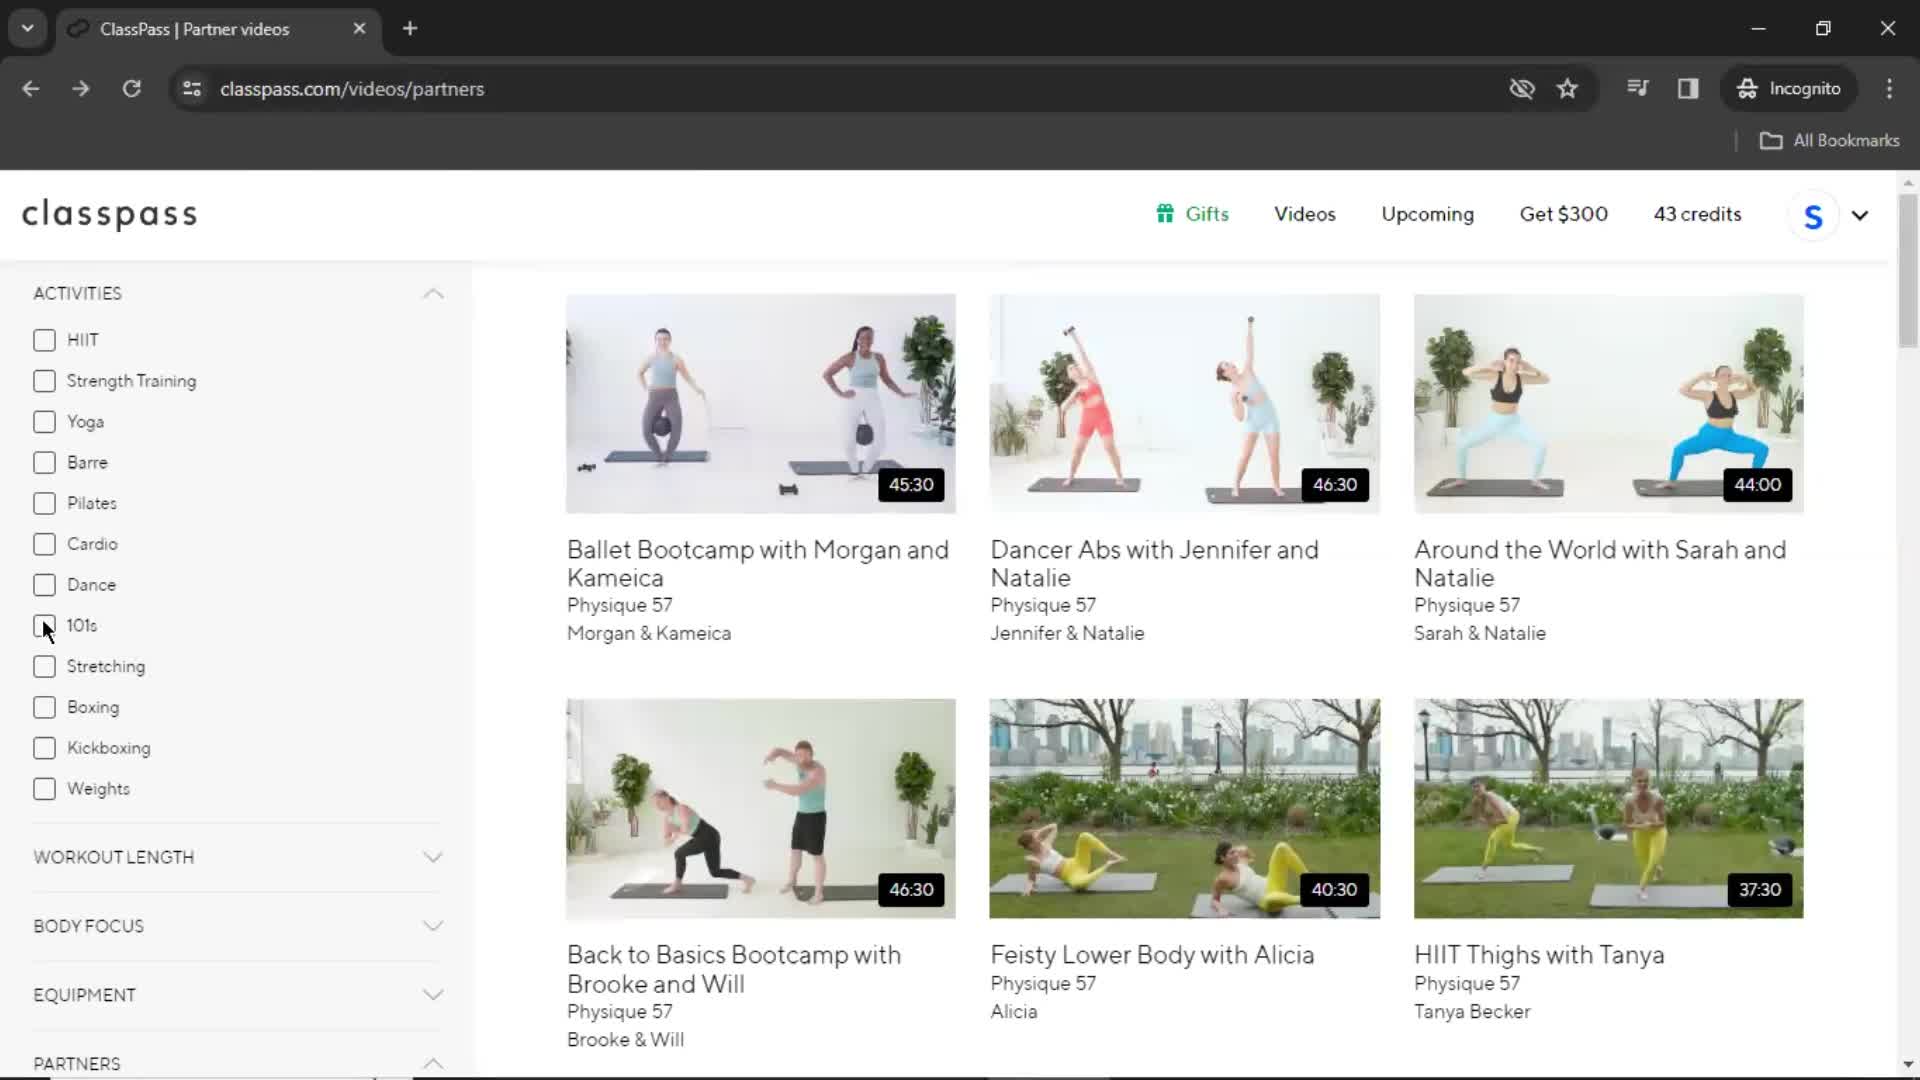Reload the ClassPass page
The height and width of the screenshot is (1080, 1920).
point(131,88)
